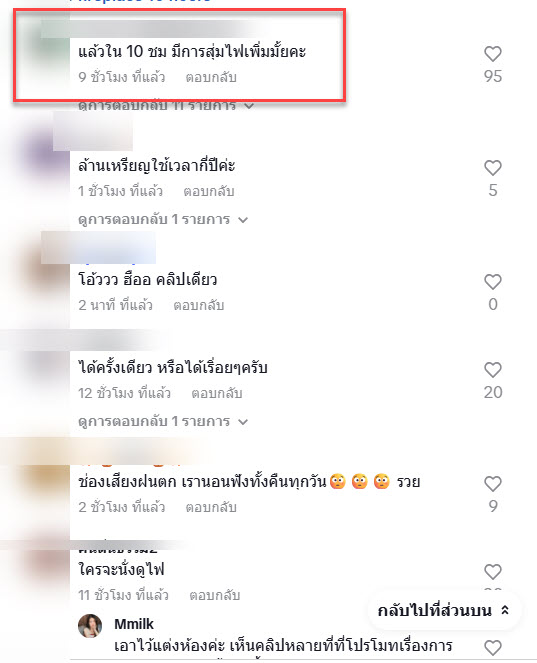The width and height of the screenshot is (537, 663).
Task: Reply to the 1-hour-ago comment
Action: 209,191
